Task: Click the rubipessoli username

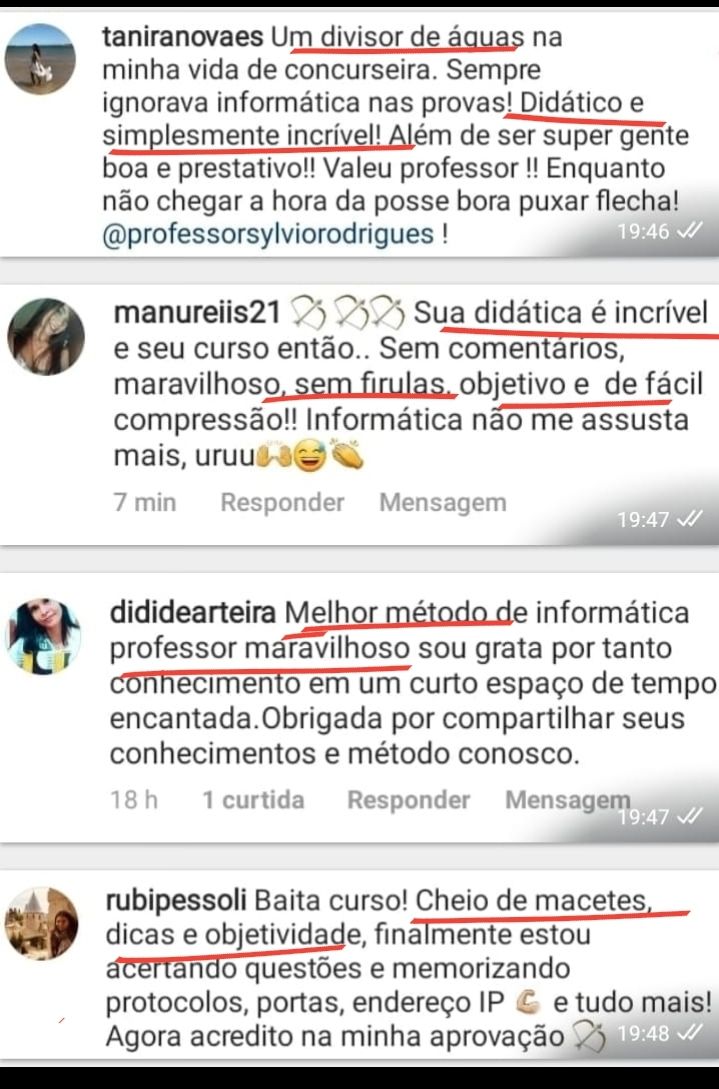Action: [x=176, y=901]
